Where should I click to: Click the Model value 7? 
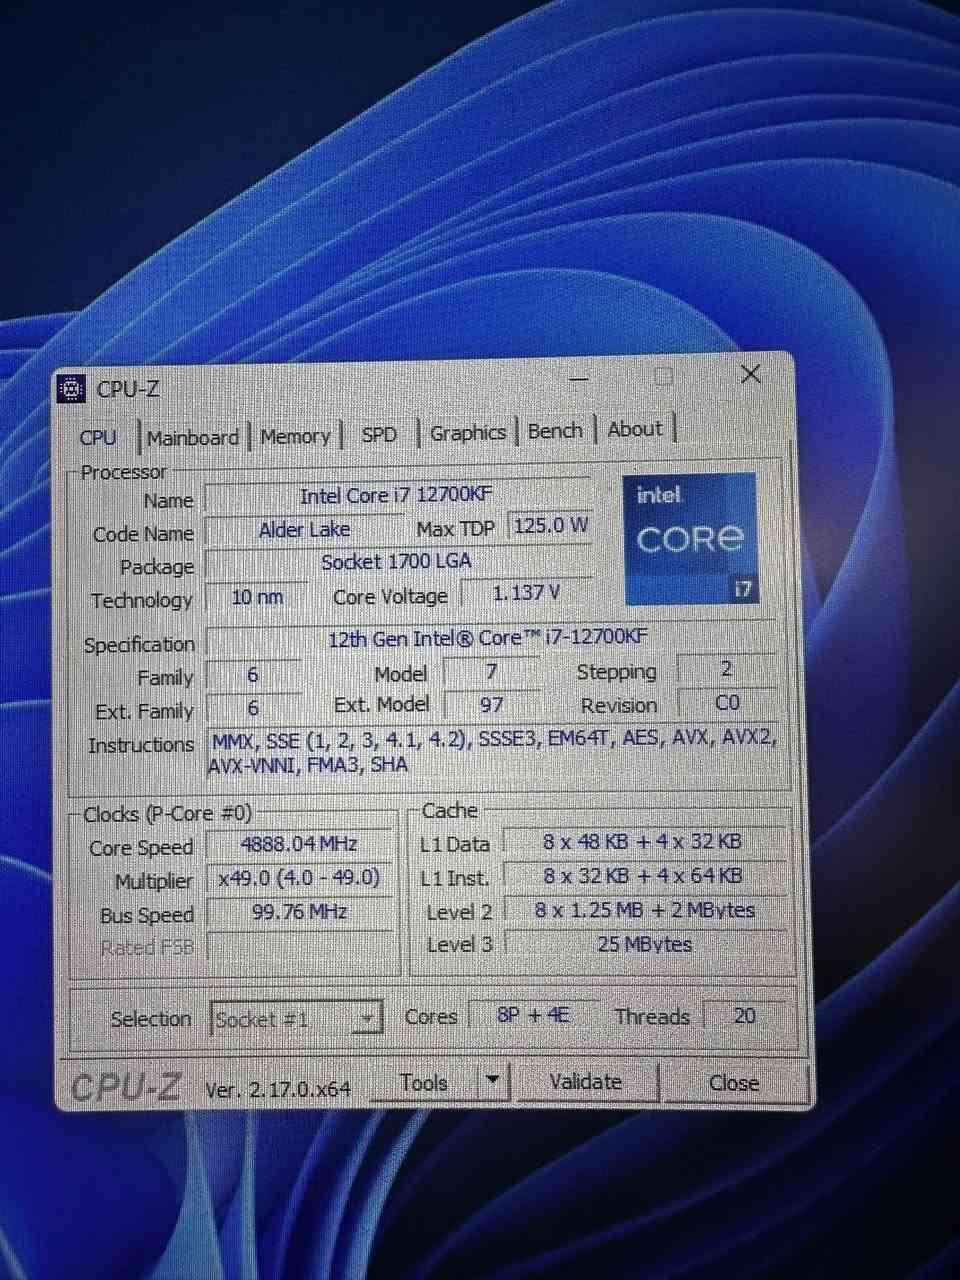pos(491,671)
